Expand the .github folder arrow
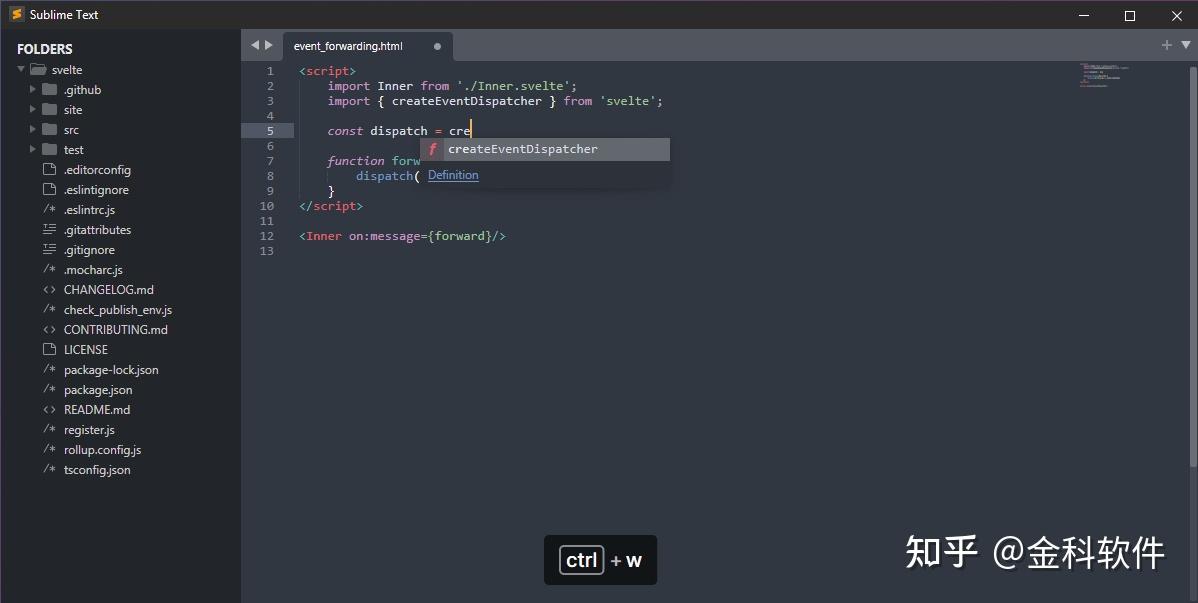Image resolution: width=1198 pixels, height=603 pixels. [x=32, y=89]
